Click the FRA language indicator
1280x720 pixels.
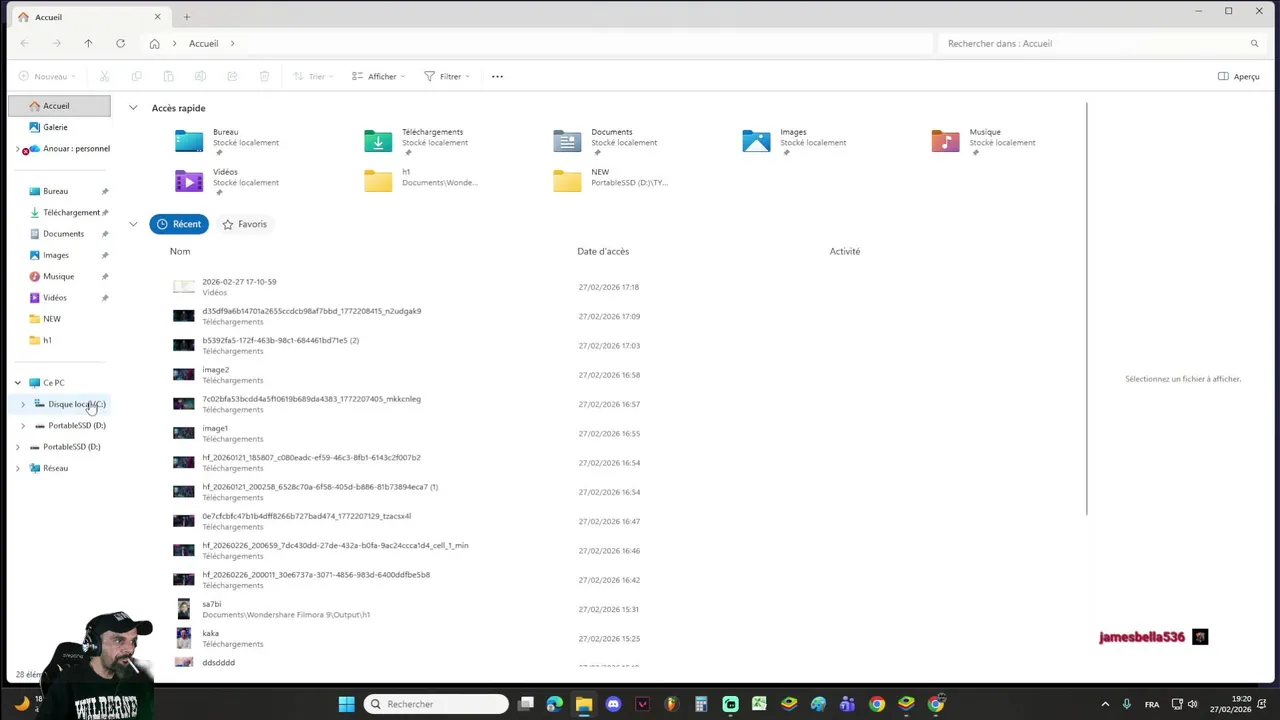pyautogui.click(x=1152, y=704)
